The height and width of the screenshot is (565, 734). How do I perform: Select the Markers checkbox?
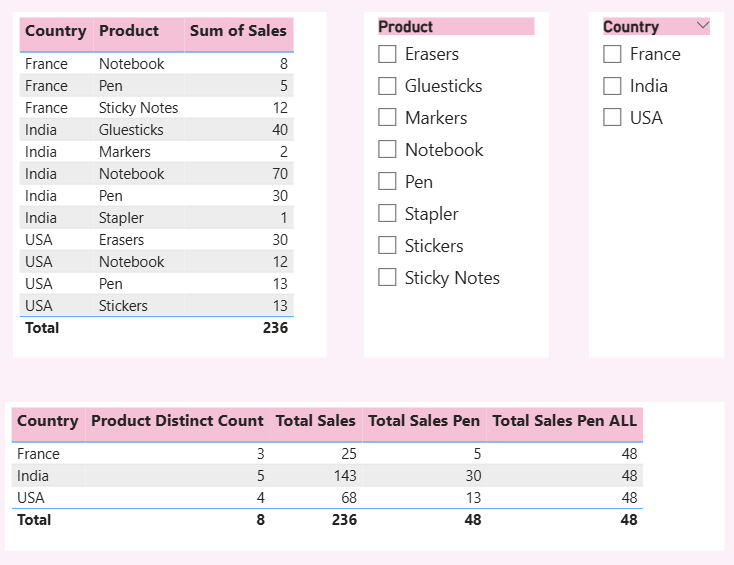(387, 118)
